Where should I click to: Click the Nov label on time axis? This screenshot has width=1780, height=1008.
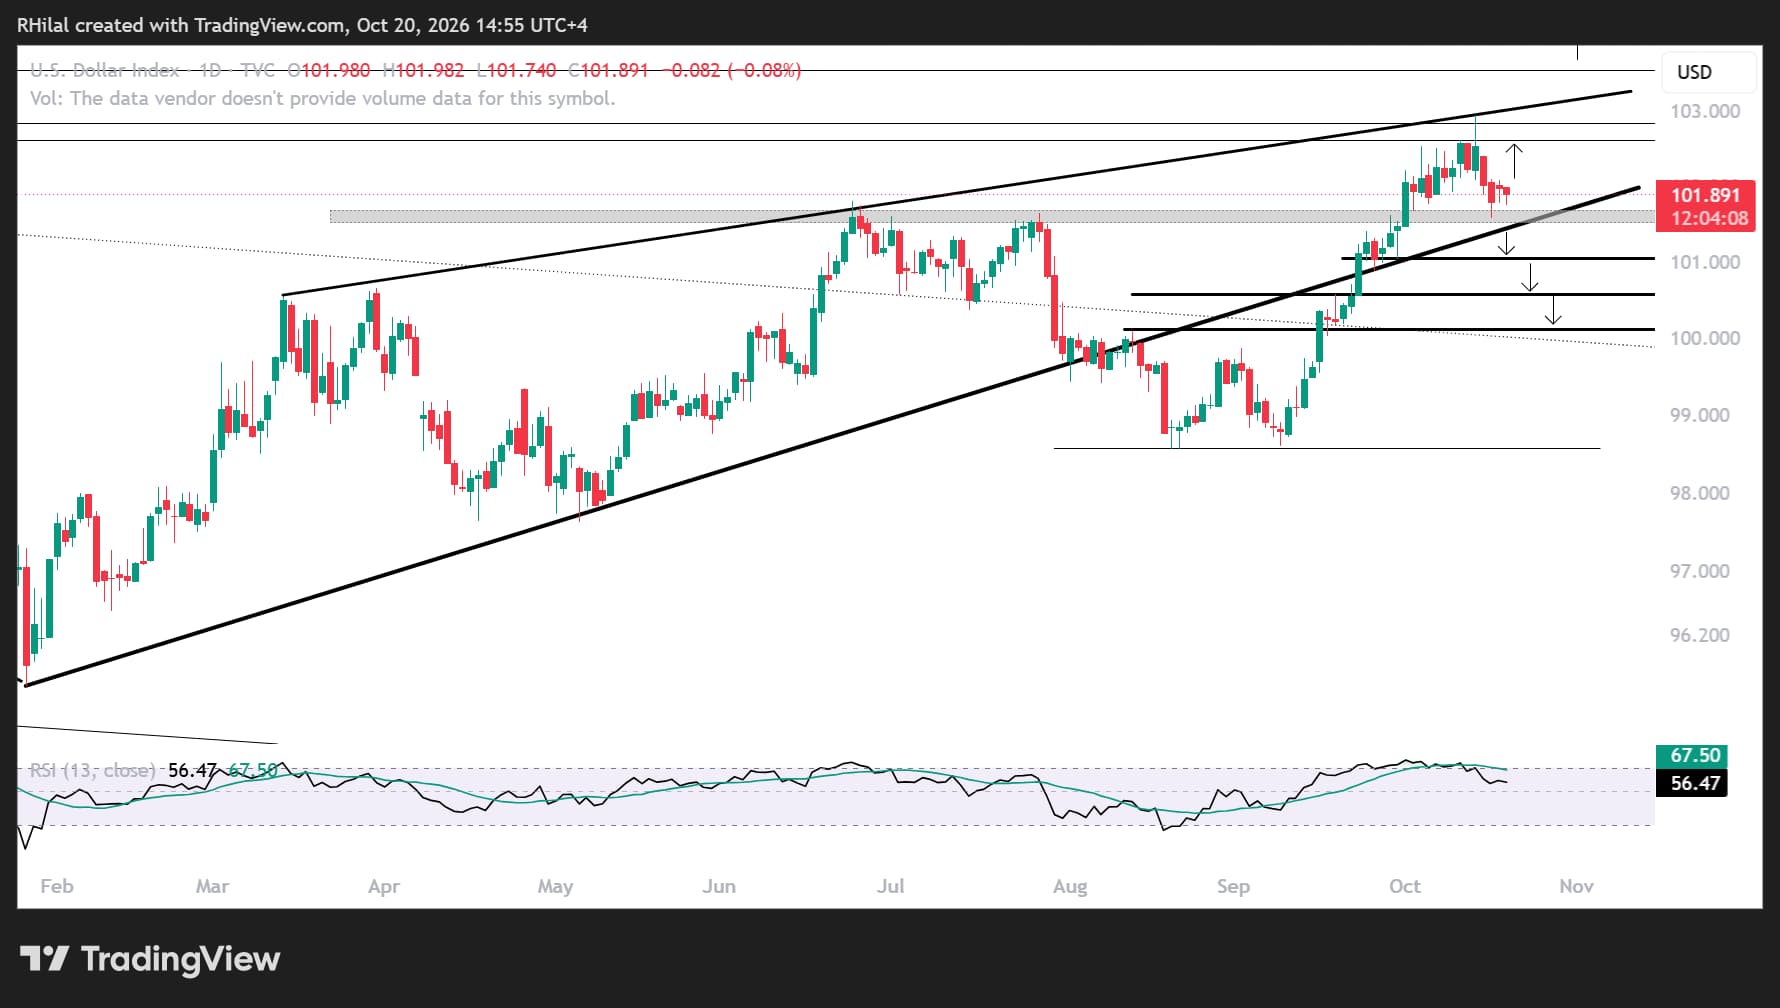pyautogui.click(x=1577, y=886)
